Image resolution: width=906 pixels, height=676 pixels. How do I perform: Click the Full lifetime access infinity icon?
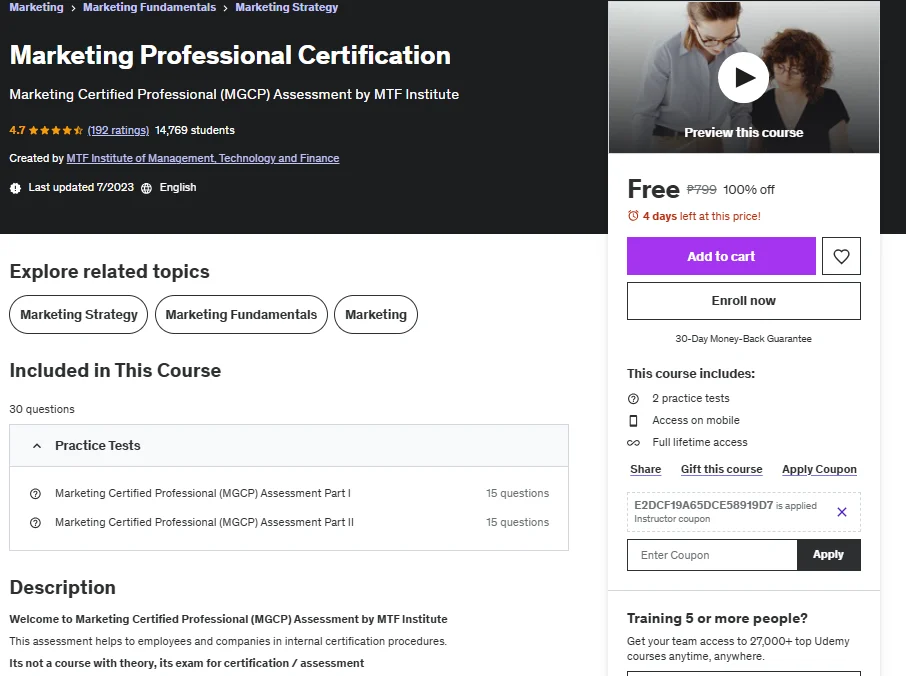click(x=633, y=443)
